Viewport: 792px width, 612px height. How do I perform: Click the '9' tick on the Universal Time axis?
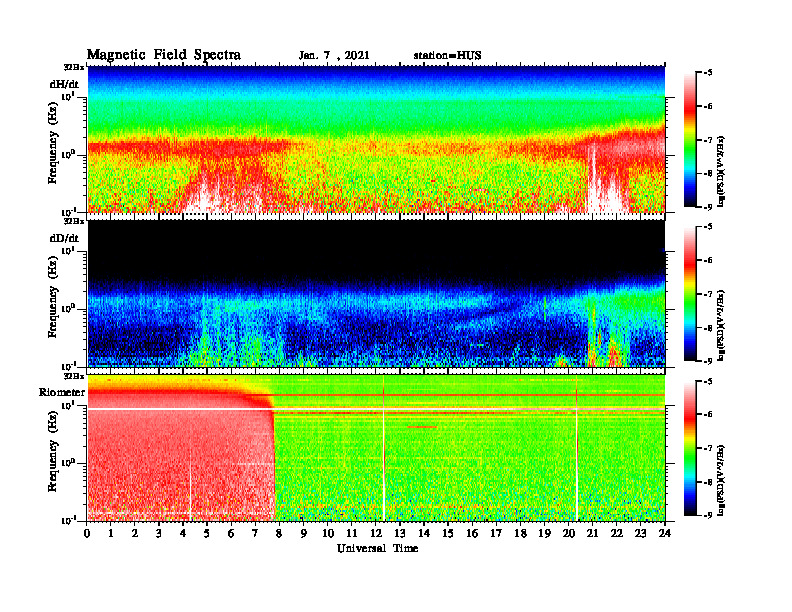tap(304, 533)
